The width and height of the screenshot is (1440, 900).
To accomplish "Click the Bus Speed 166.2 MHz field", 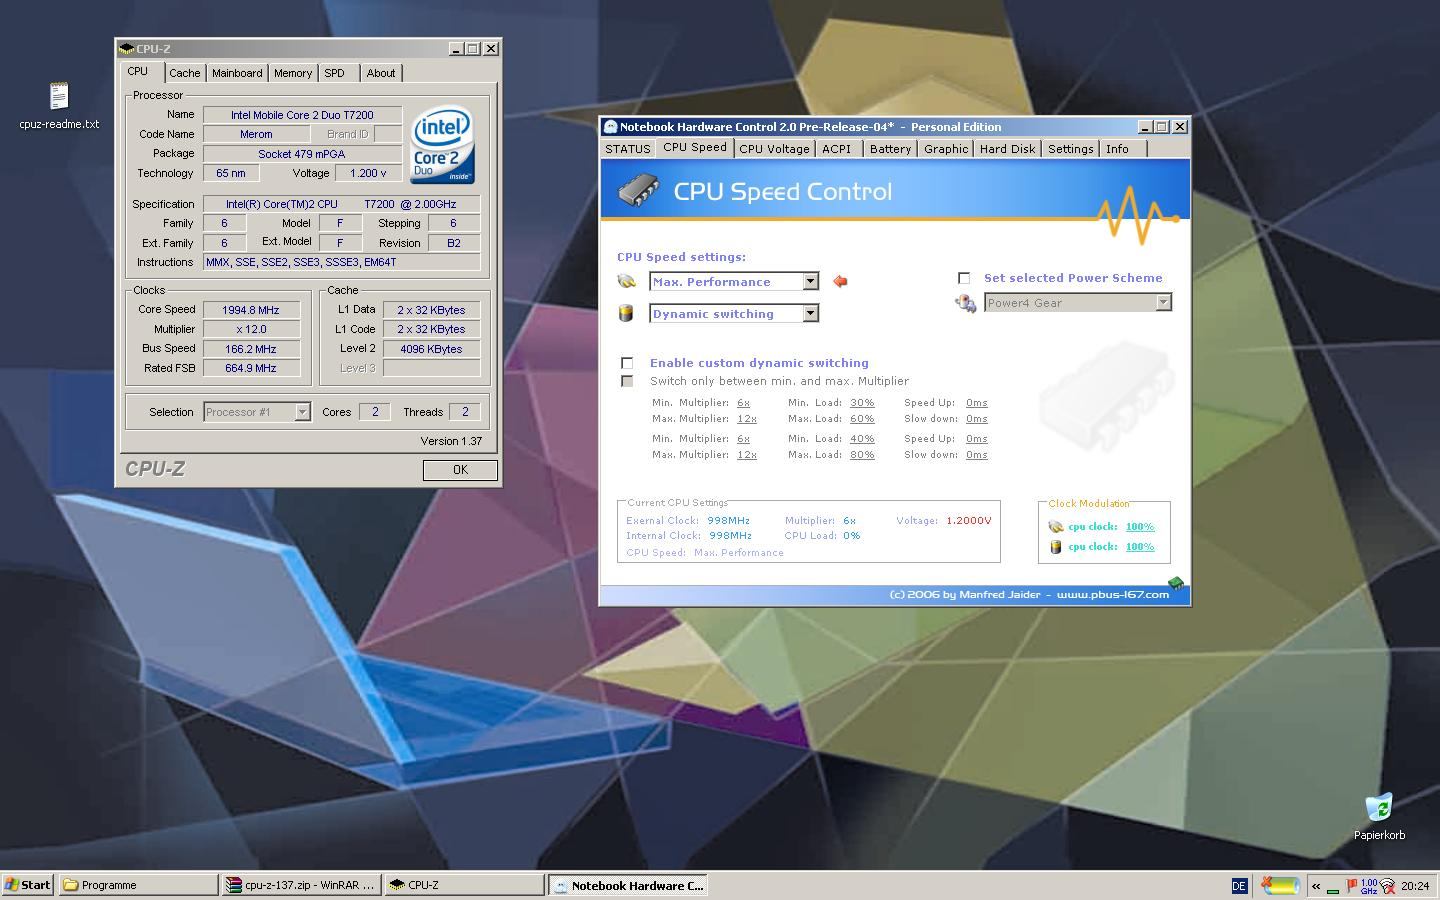I will pyautogui.click(x=251, y=349).
